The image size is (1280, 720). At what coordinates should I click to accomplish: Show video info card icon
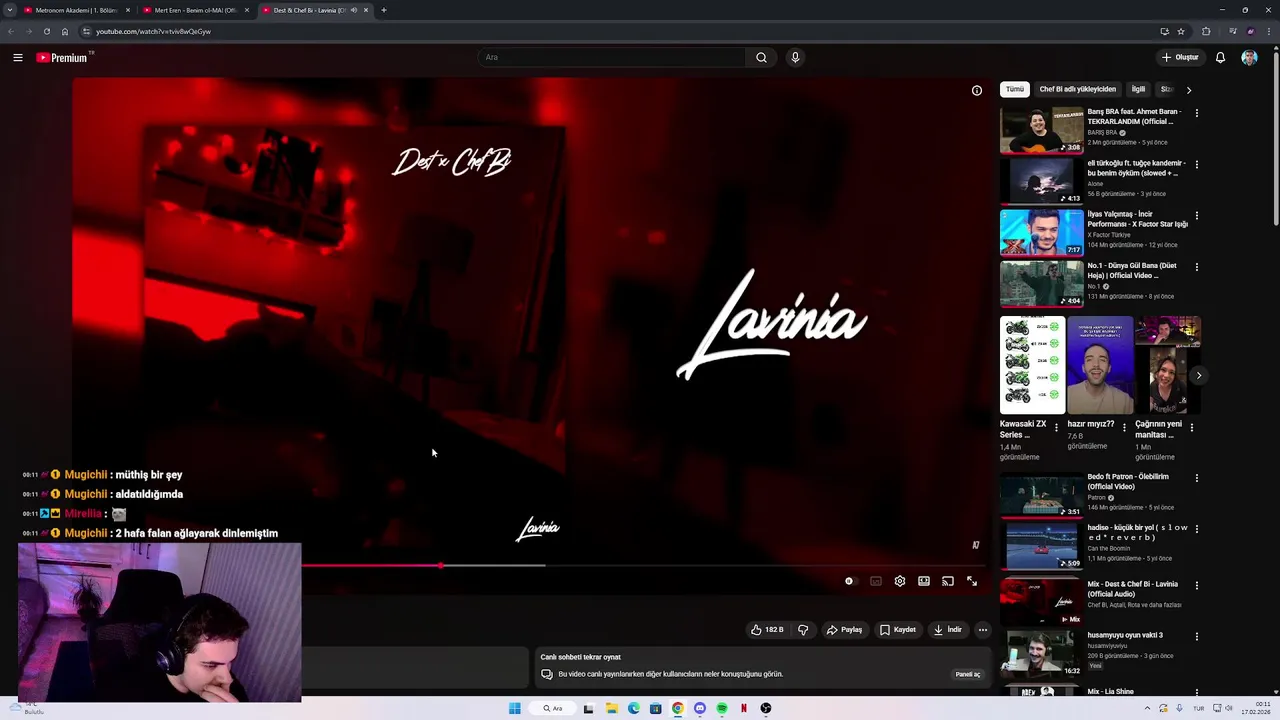pyautogui.click(x=977, y=90)
